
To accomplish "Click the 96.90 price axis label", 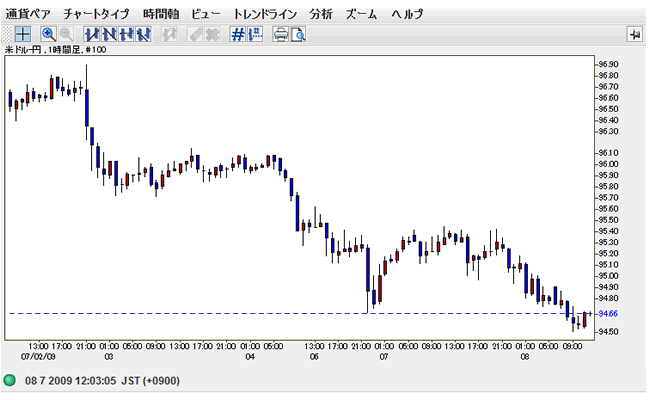I will click(x=608, y=64).
